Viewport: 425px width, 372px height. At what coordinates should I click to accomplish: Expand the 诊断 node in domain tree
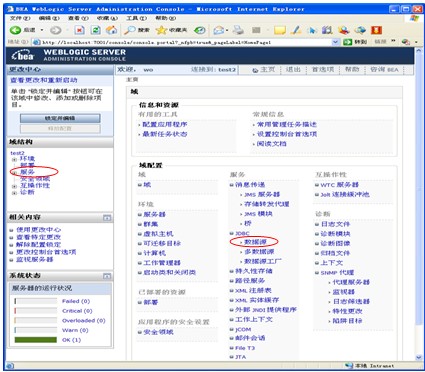pyautogui.click(x=14, y=193)
